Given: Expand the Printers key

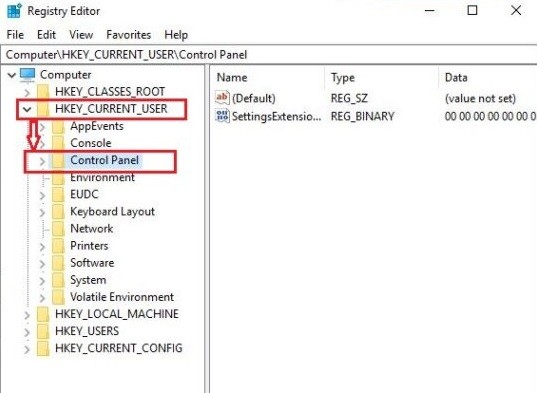Looking at the screenshot, I should (42, 246).
